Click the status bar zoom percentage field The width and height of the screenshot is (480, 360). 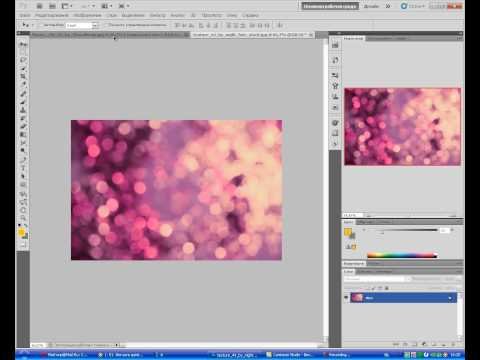[37, 345]
